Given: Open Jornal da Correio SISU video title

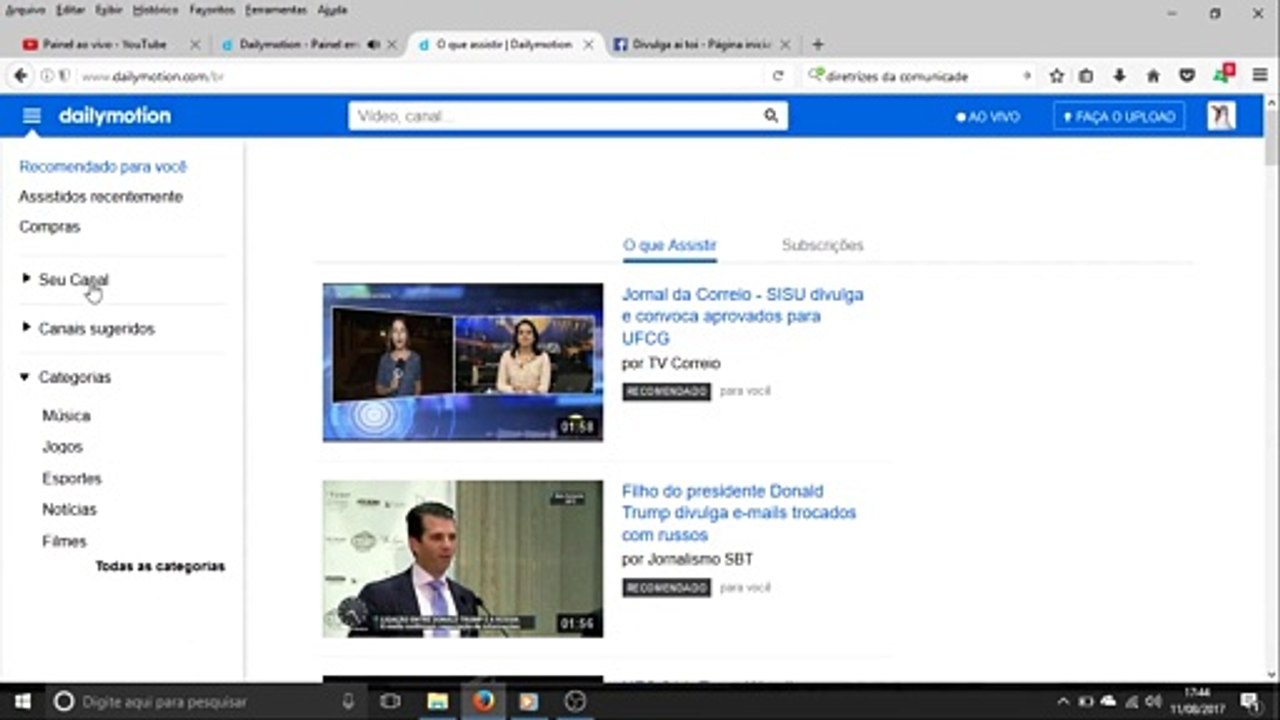Looking at the screenshot, I should tap(742, 316).
